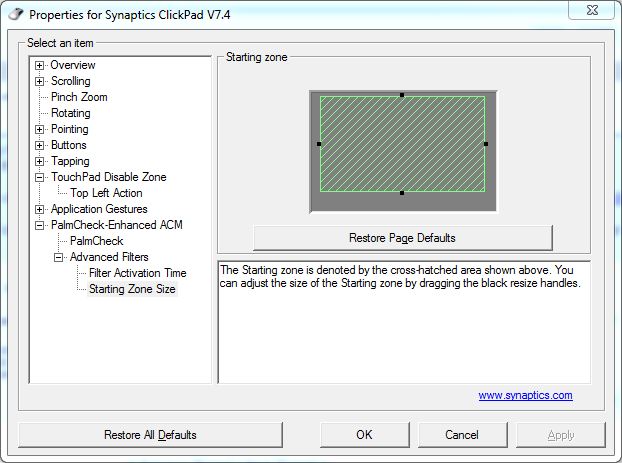Select TouchPad Disable Zone item
Screen dimensions: 622x463
click(108, 177)
